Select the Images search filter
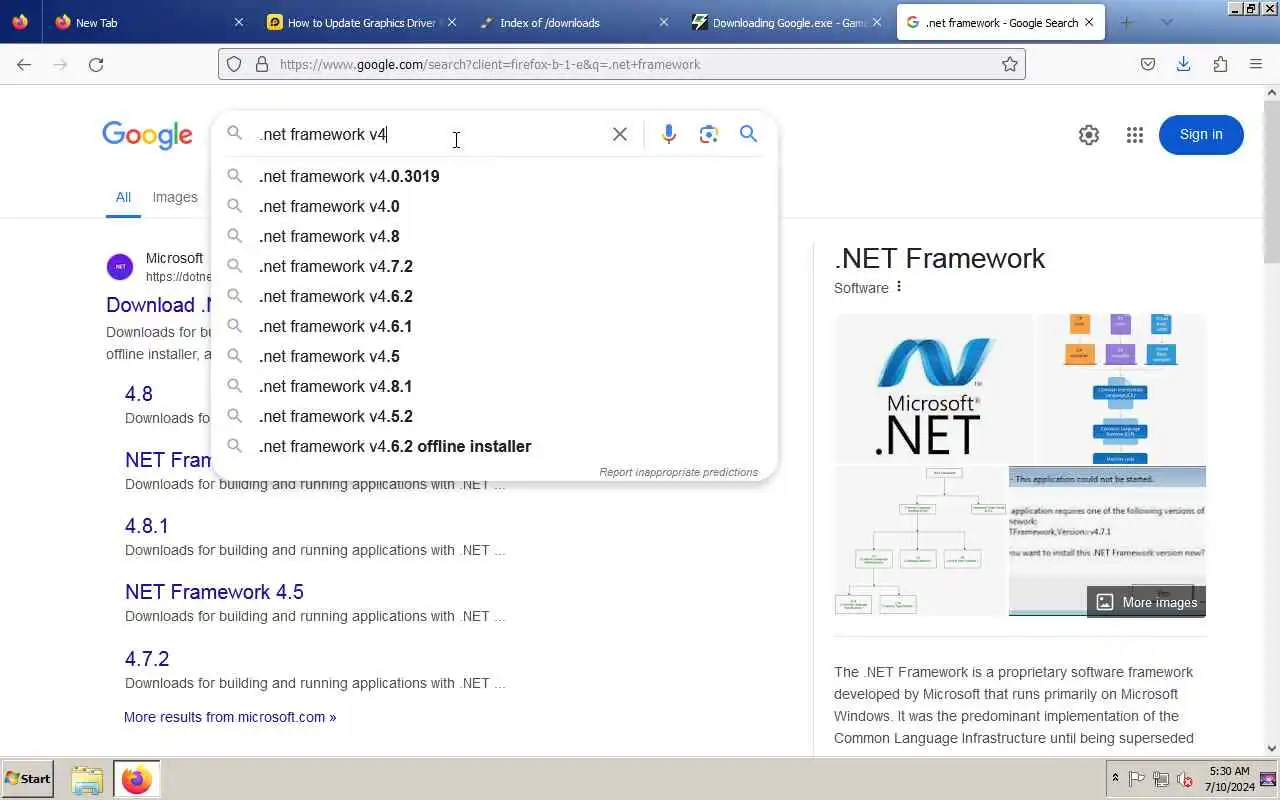 click(175, 197)
